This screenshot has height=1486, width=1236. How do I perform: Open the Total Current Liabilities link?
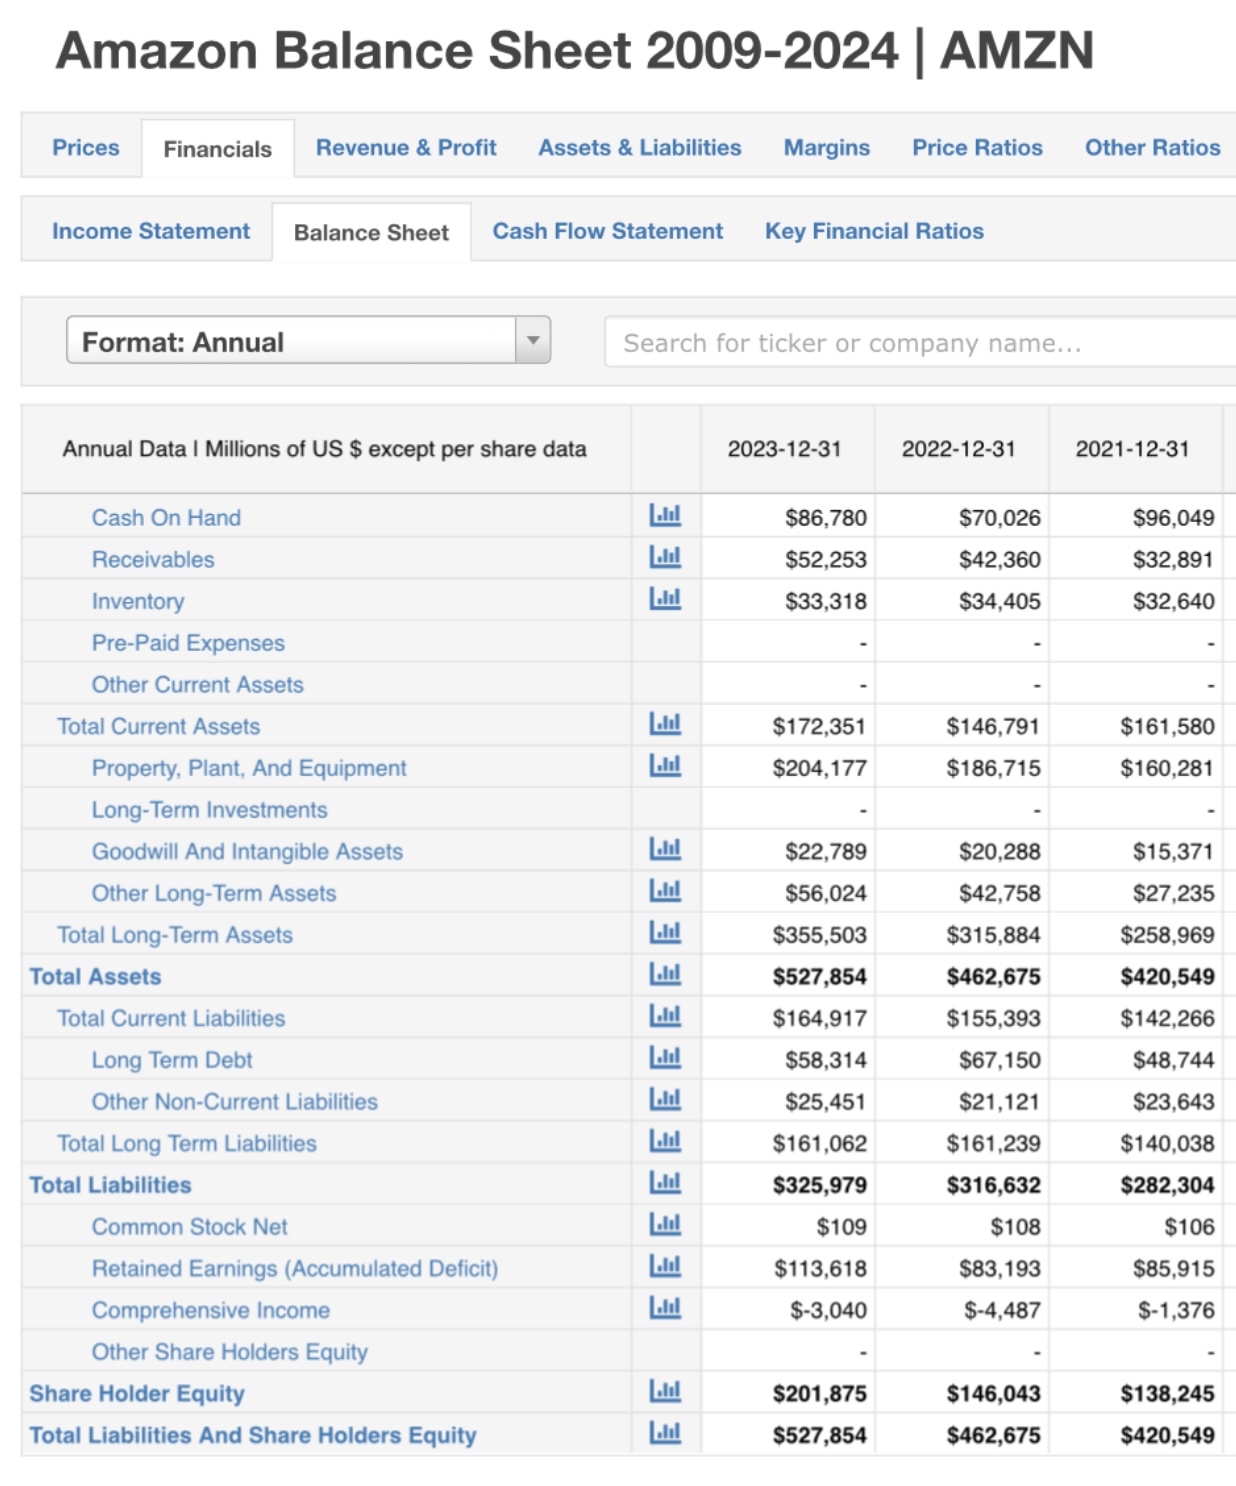pos(171,1018)
